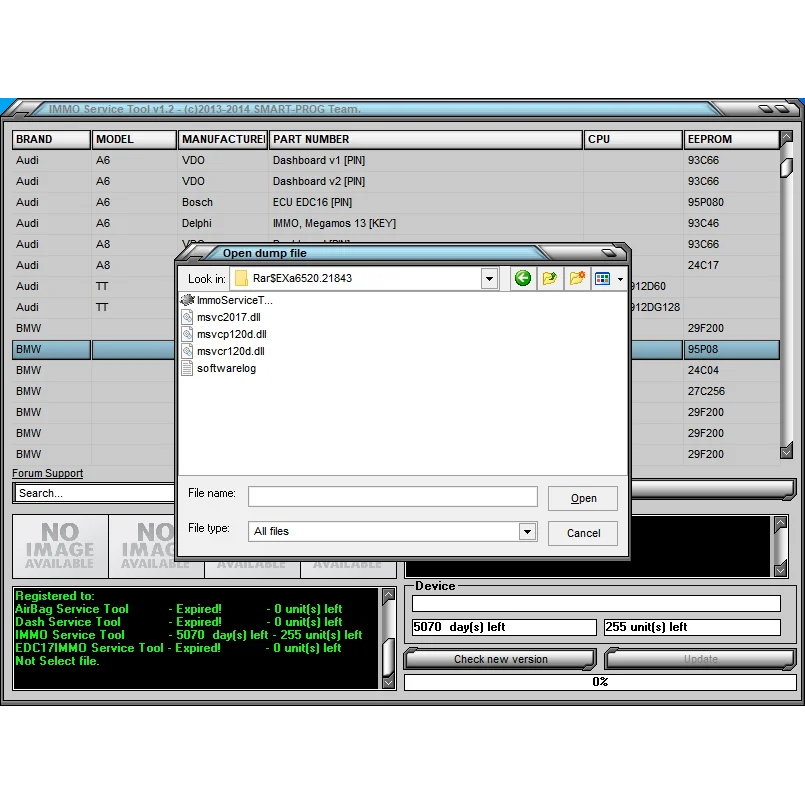Expand the view menu dropdown arrow
The image size is (805, 805).
click(x=620, y=279)
